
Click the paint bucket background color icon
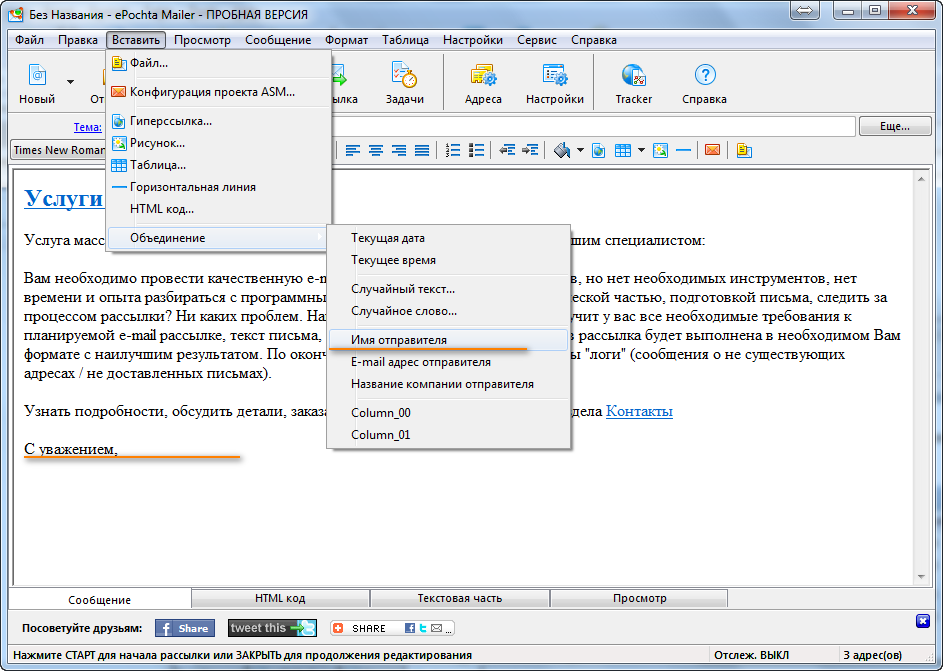[x=562, y=150]
